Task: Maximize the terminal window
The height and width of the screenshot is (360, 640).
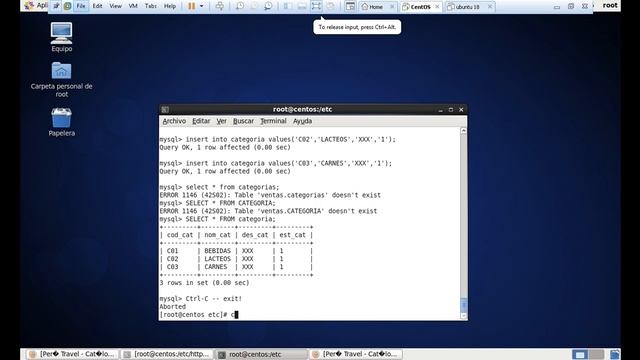Action: point(451,110)
